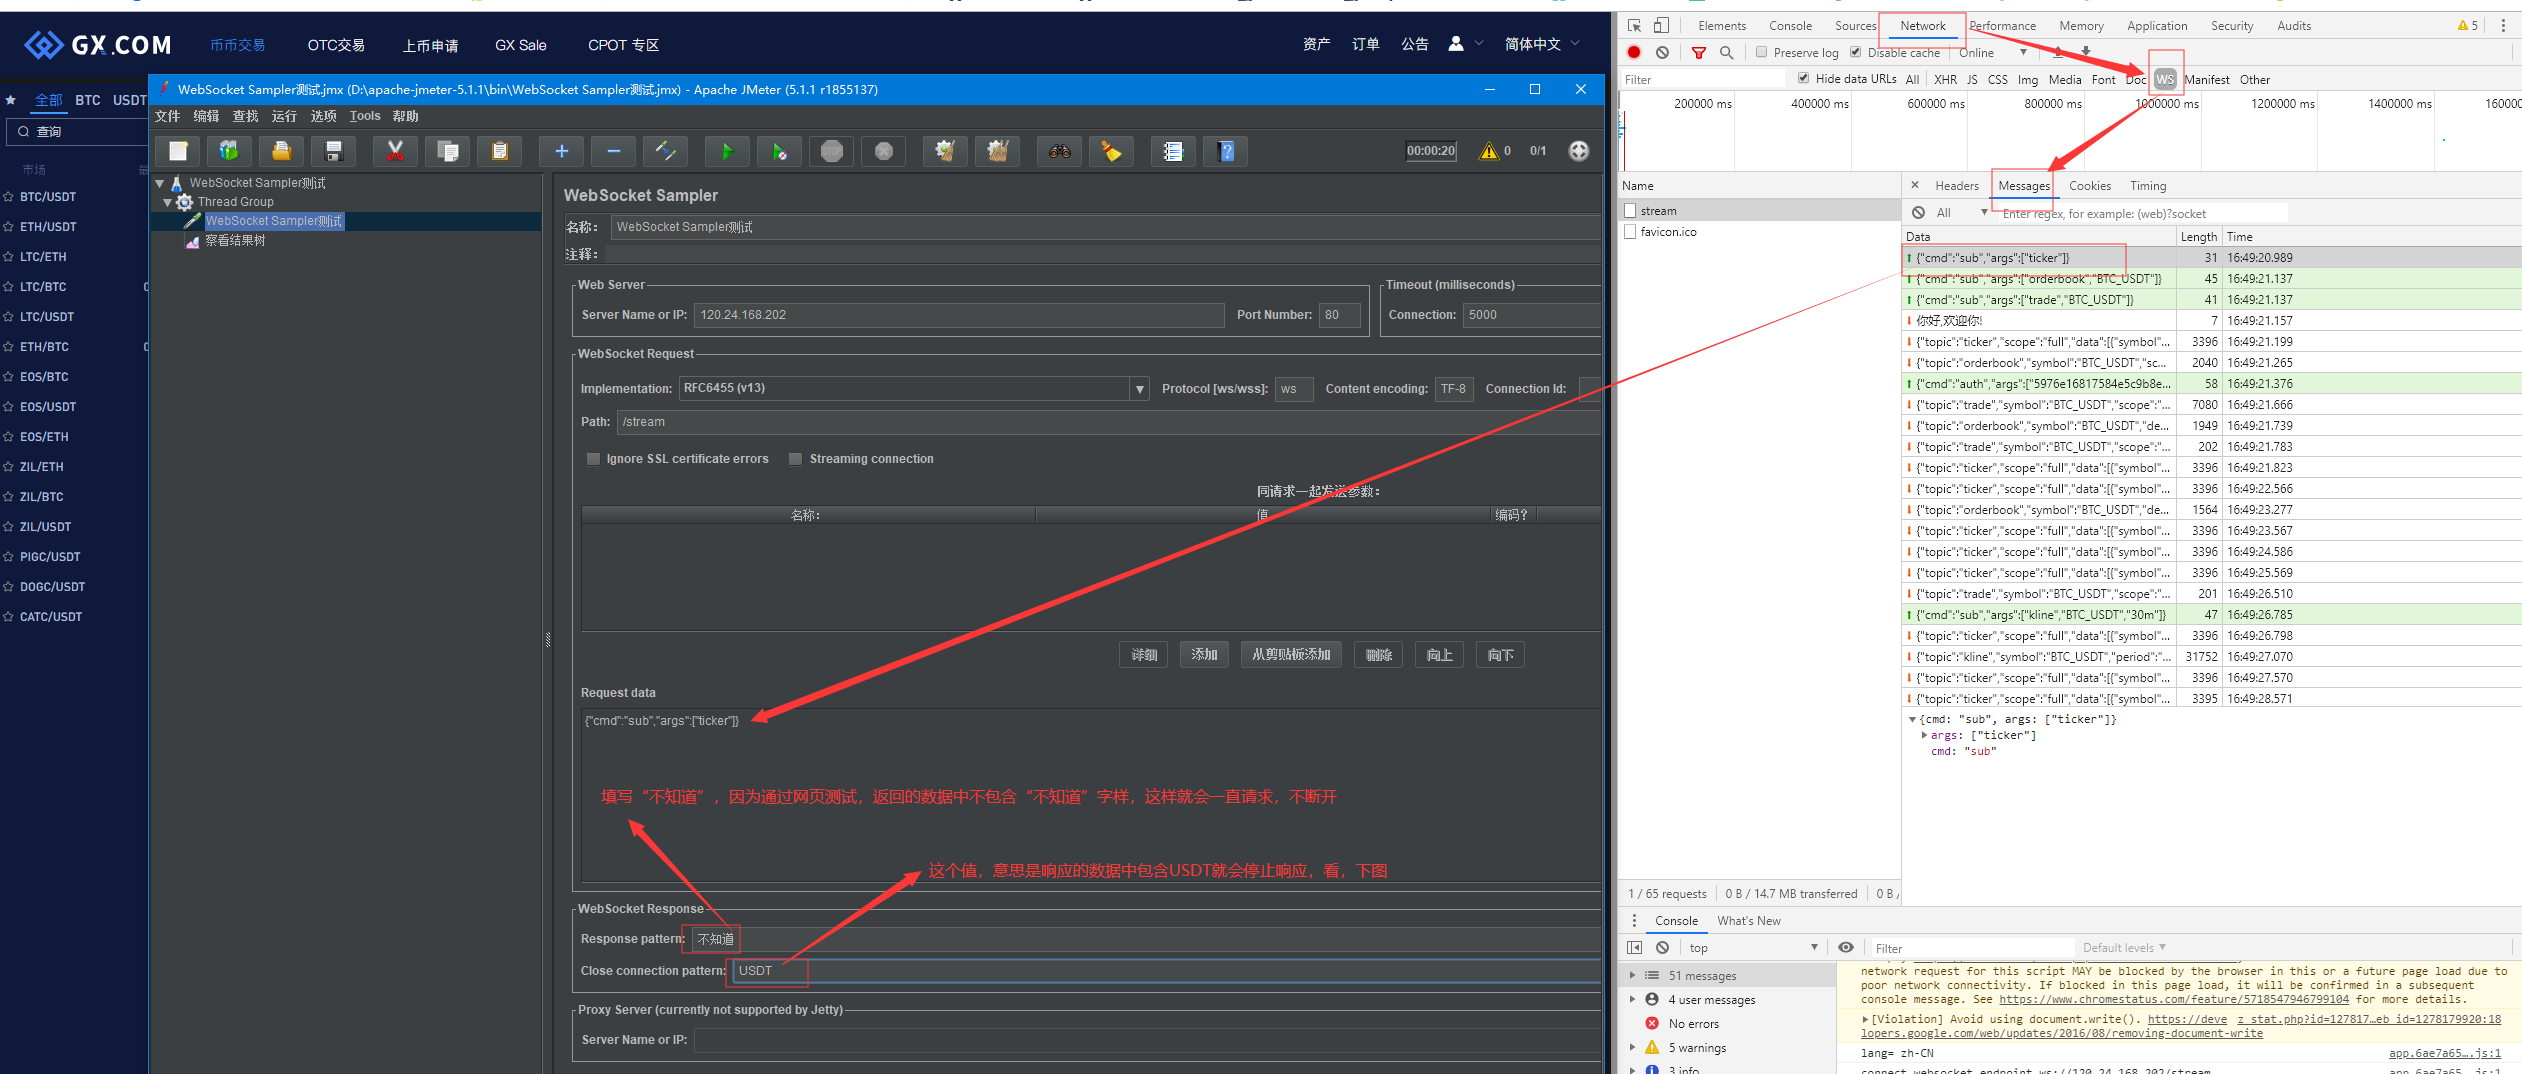The image size is (2522, 1074).
Task: Check Ignore SSL certificate errors
Action: pyautogui.click(x=593, y=459)
